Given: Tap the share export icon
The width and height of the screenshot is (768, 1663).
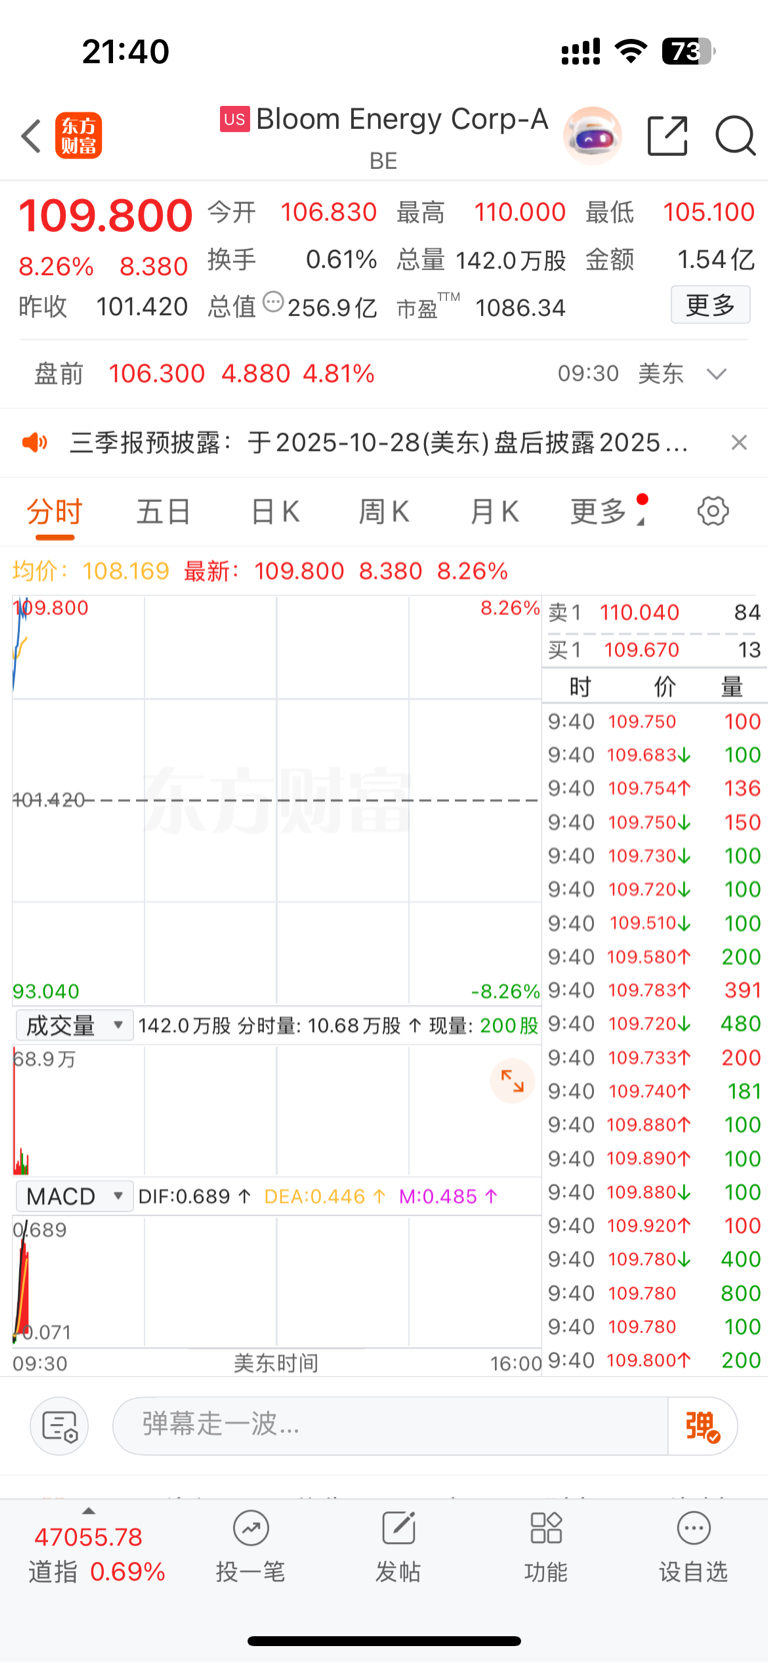Looking at the screenshot, I should point(668,136).
